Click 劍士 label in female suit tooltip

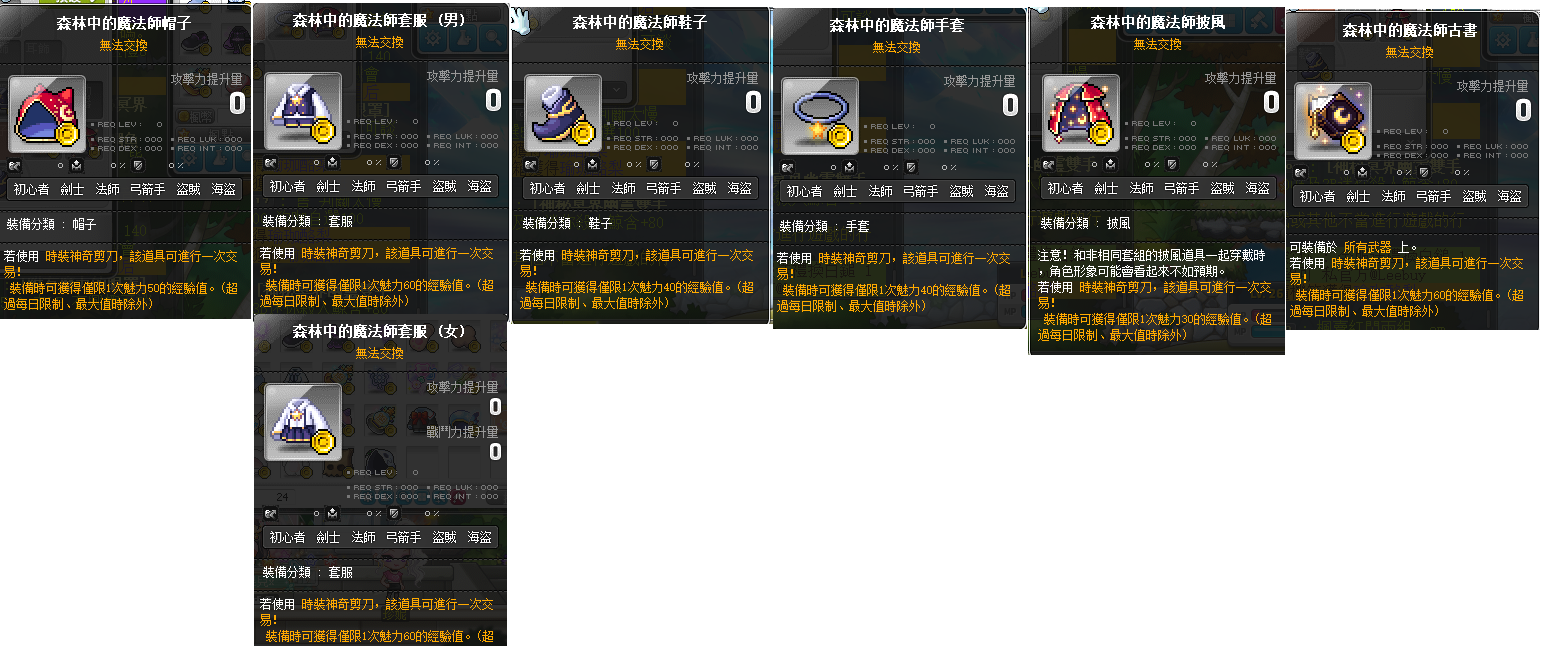(328, 537)
